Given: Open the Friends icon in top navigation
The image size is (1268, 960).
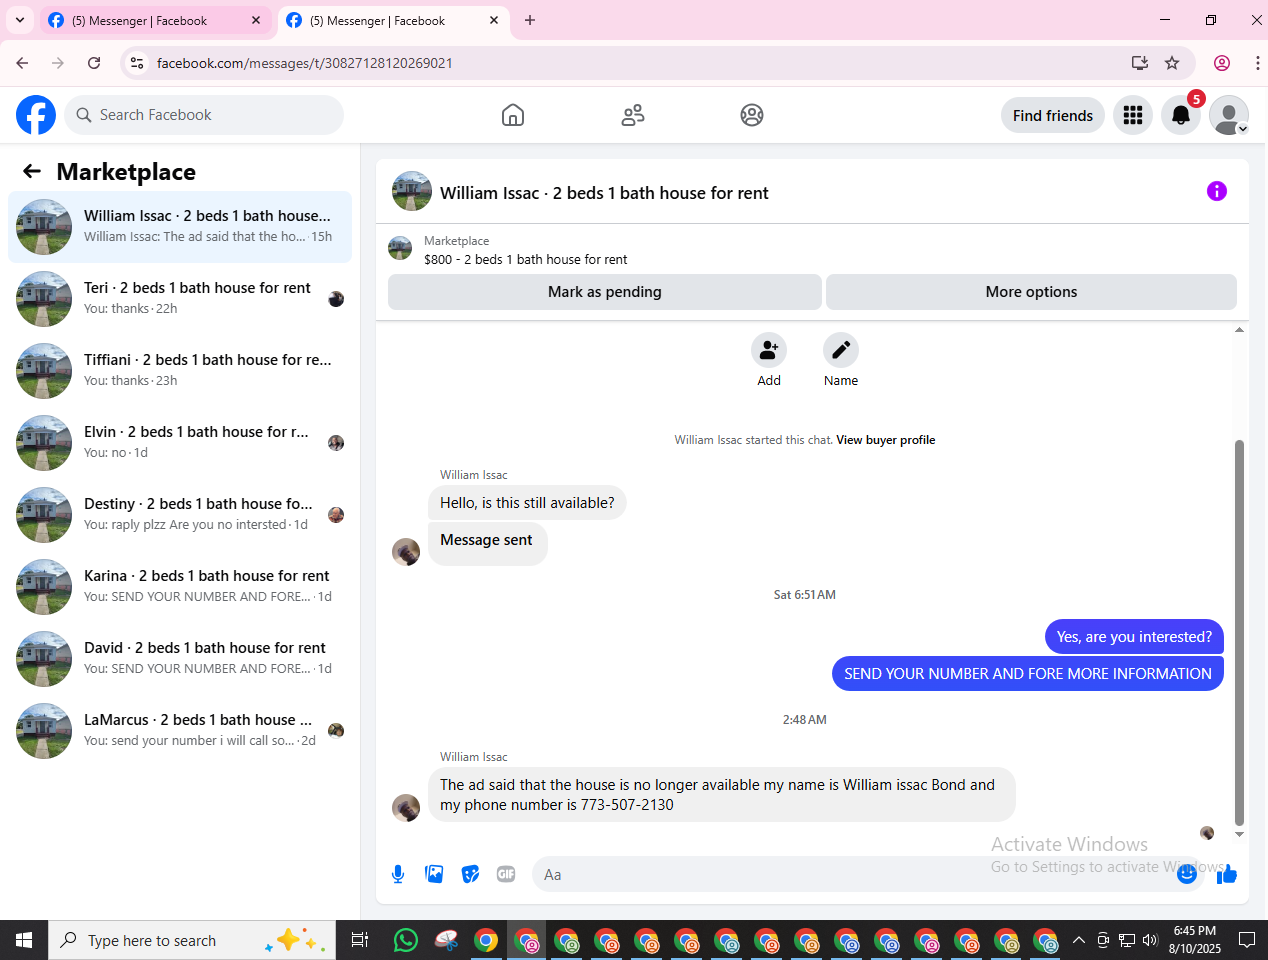Looking at the screenshot, I should 633,115.
